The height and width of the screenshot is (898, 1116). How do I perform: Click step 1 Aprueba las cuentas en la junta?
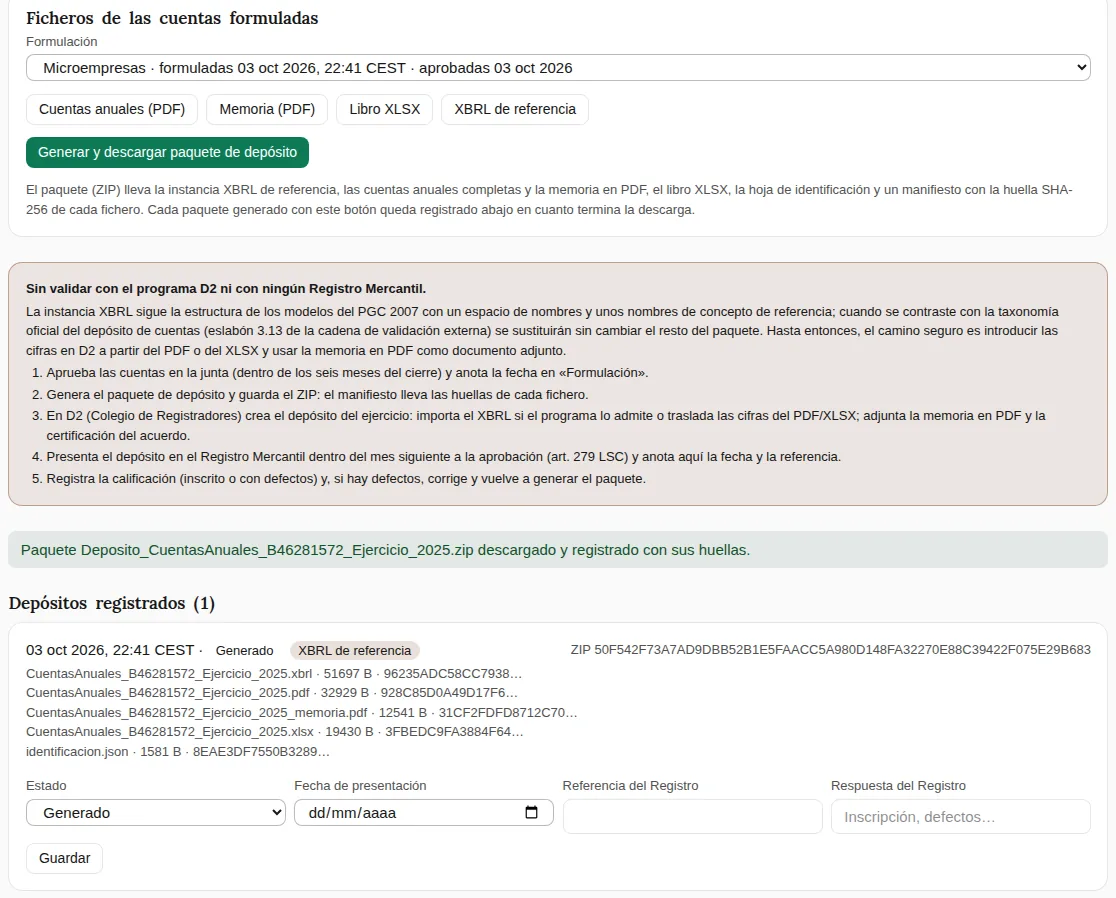(x=347, y=373)
